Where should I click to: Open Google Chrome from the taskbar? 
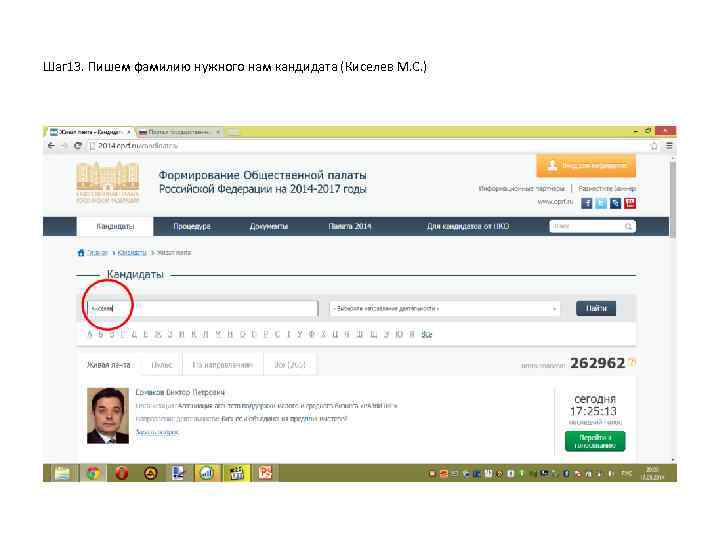click(x=93, y=472)
